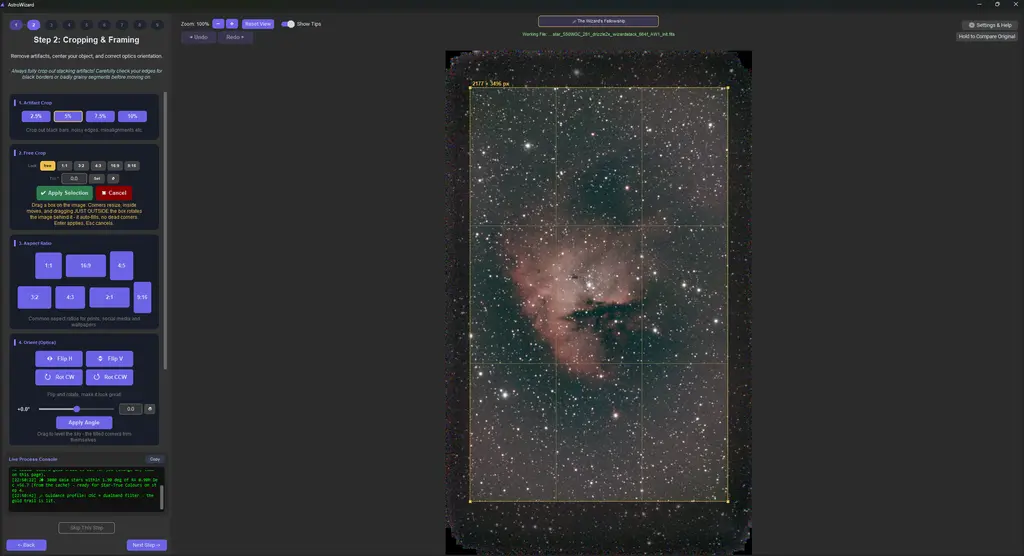This screenshot has width=1024, height=556.
Task: Click the Zoom: 100% label
Action: point(195,24)
